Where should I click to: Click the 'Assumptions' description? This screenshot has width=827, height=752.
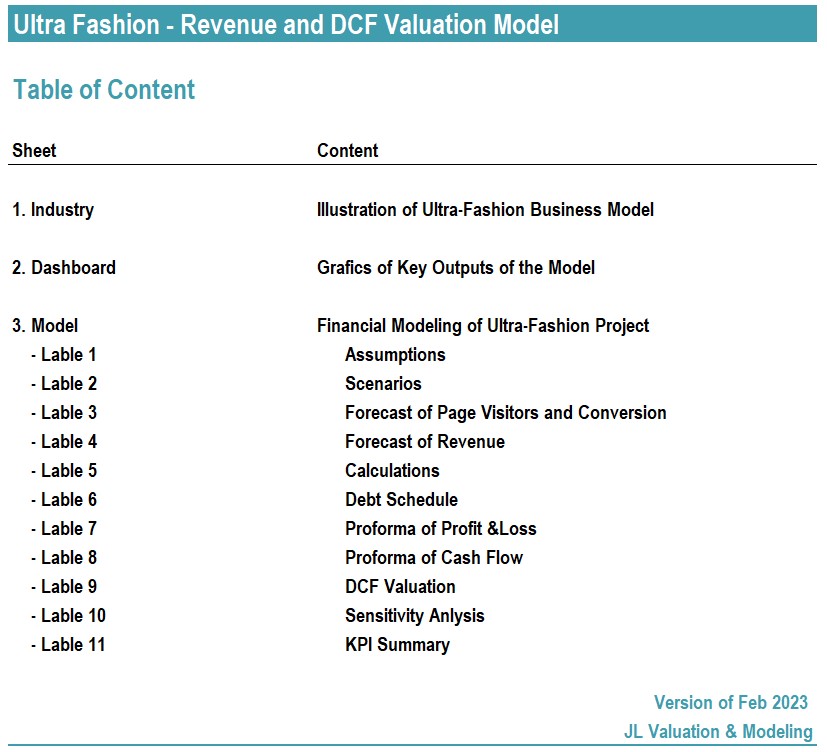click(x=395, y=355)
